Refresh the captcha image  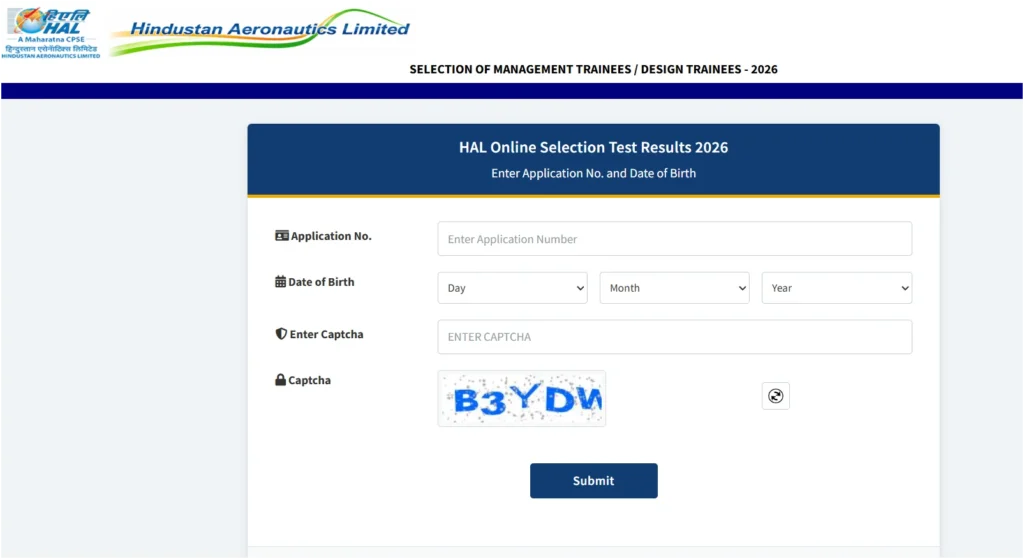click(775, 396)
